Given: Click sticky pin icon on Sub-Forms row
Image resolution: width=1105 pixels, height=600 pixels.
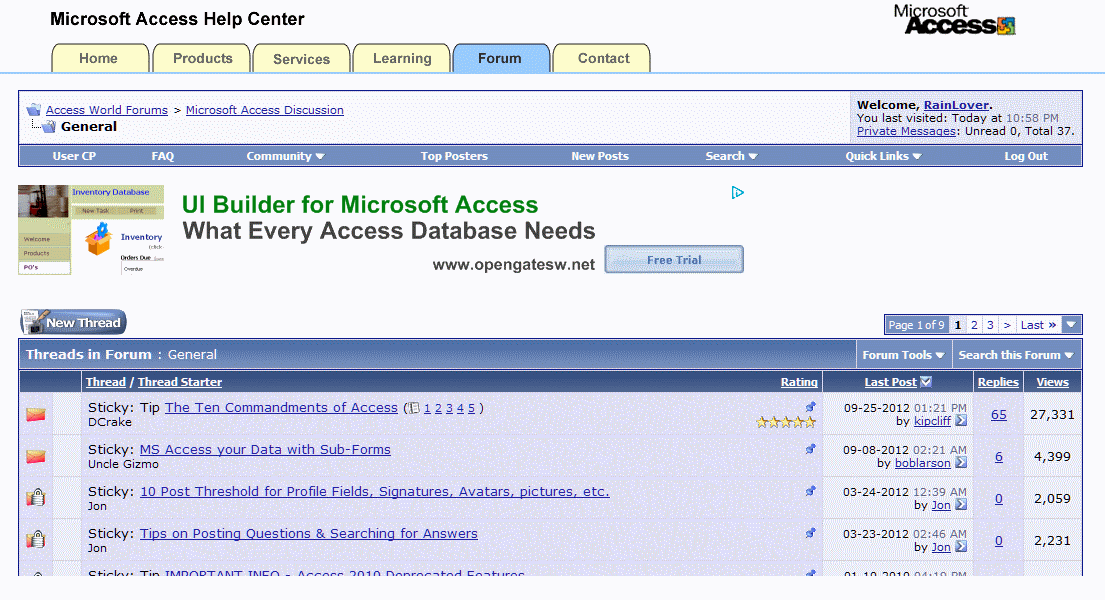Looking at the screenshot, I should [x=810, y=448].
